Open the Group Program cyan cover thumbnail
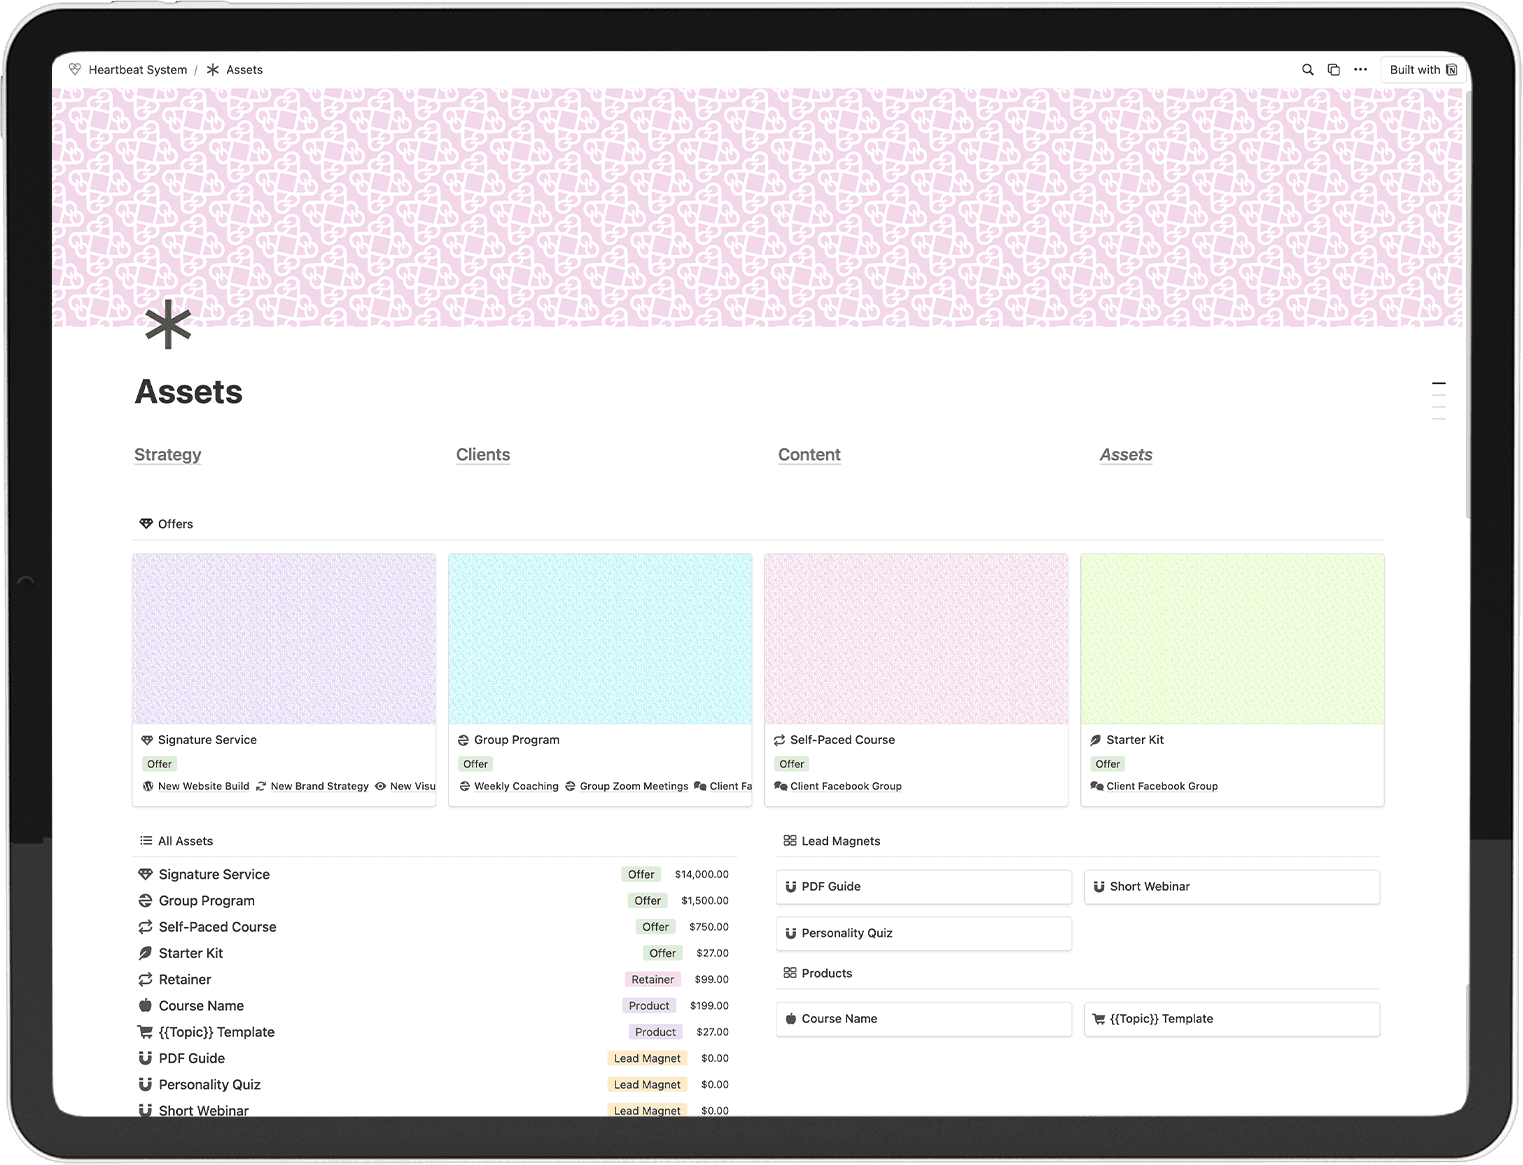 pyautogui.click(x=600, y=639)
